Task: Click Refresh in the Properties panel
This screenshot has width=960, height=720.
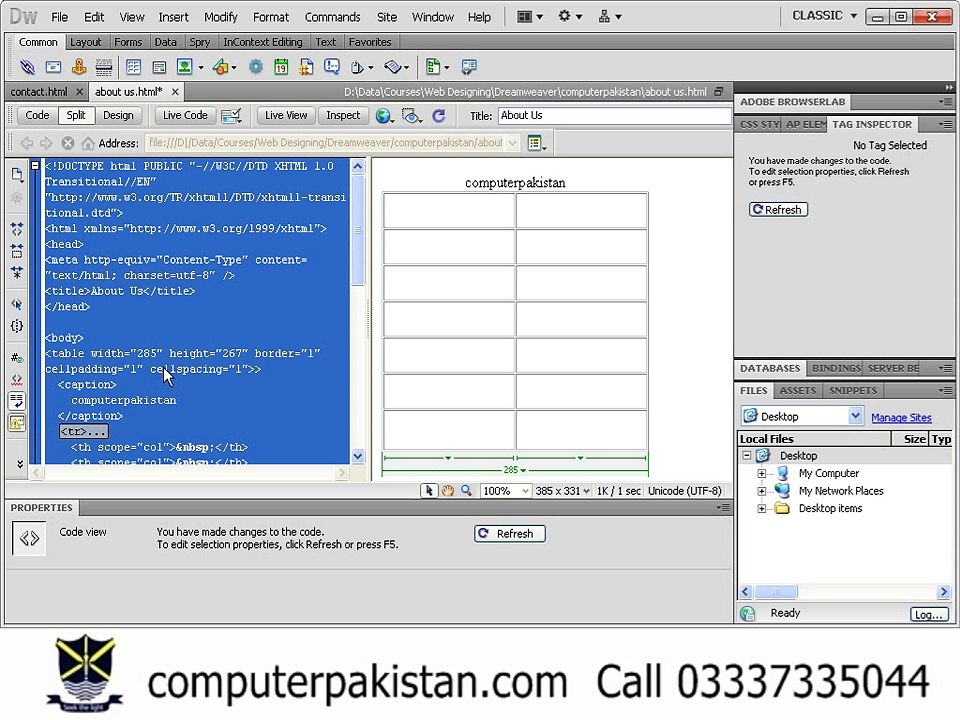Action: [509, 534]
